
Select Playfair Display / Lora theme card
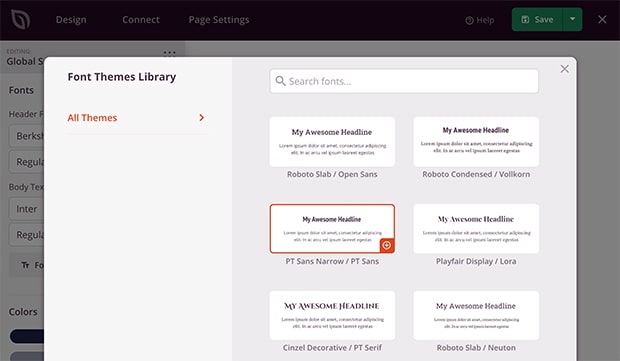(476, 229)
